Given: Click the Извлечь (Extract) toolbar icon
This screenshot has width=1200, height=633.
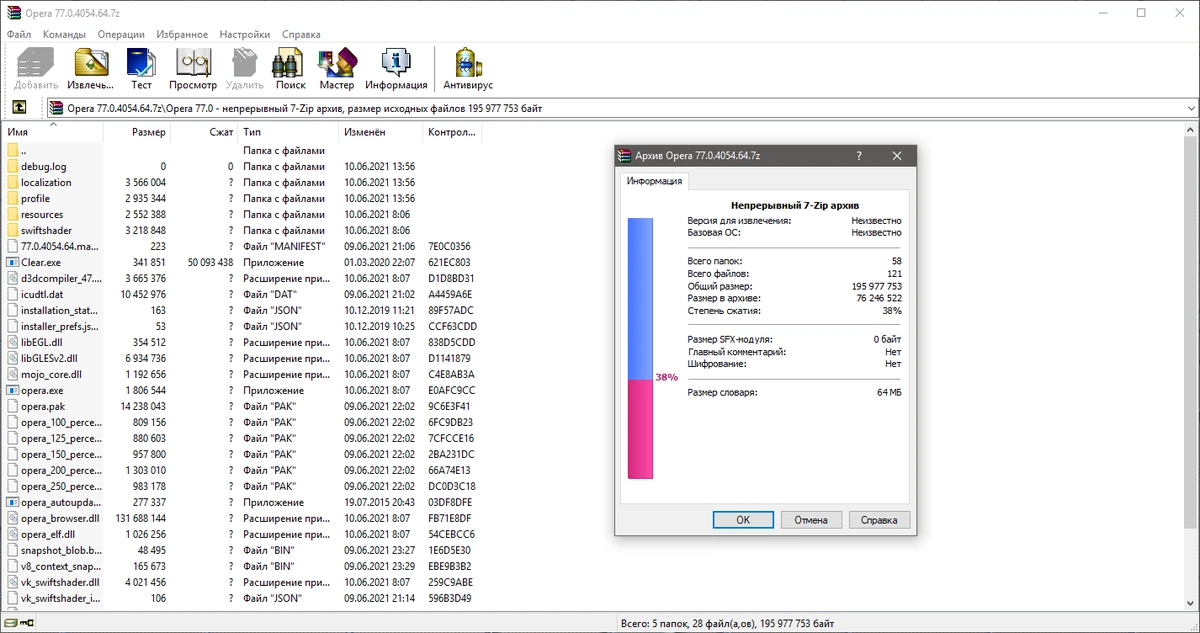Looking at the screenshot, I should tap(91, 63).
